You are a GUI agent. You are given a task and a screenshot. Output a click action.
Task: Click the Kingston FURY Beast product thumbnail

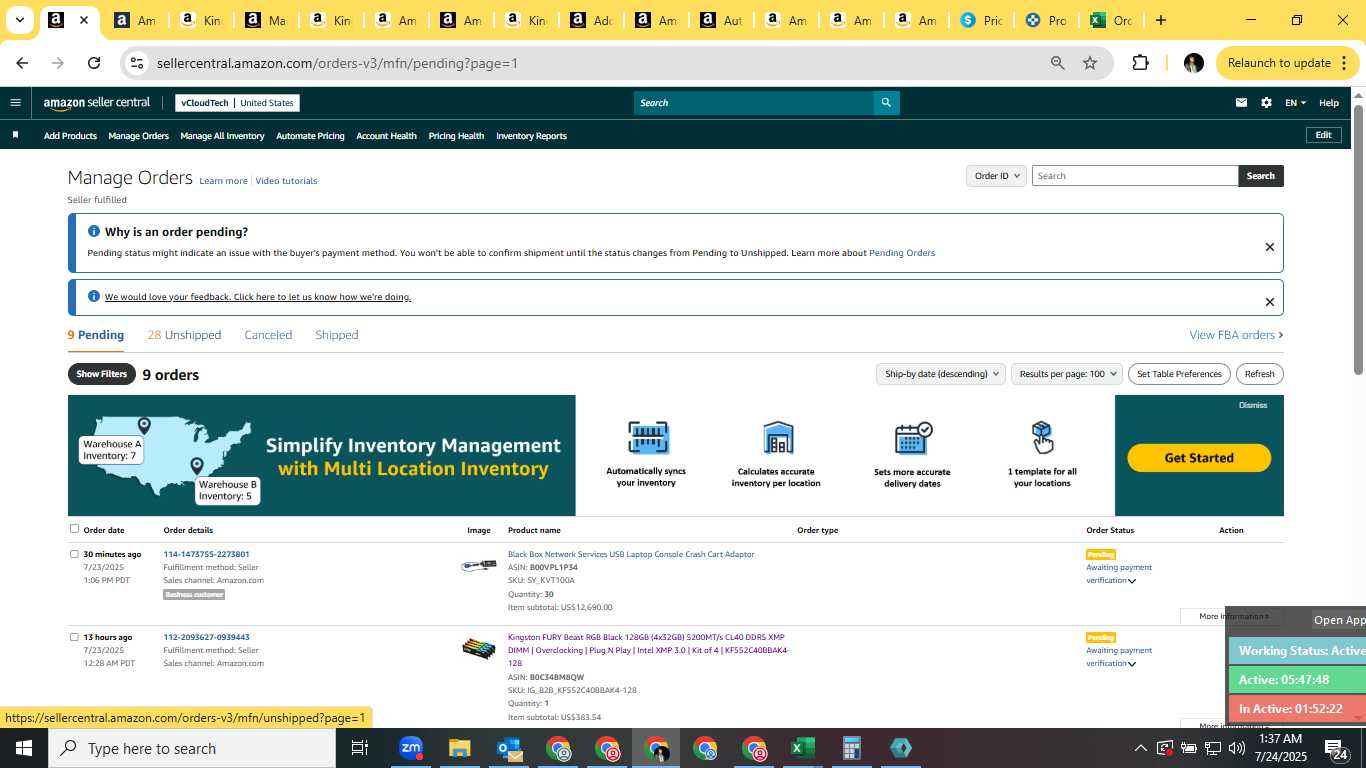coord(479,649)
